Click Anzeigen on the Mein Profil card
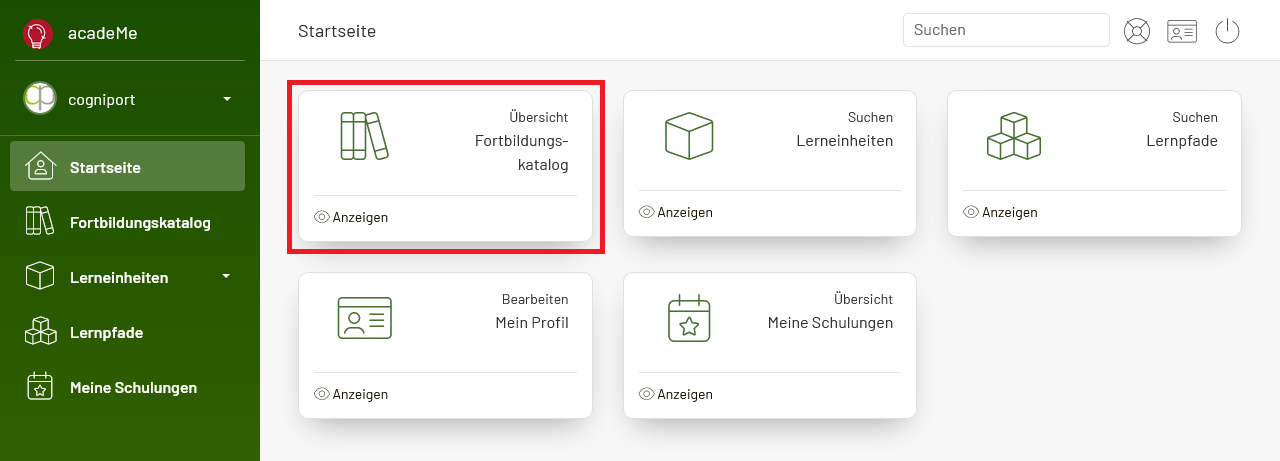The height and width of the screenshot is (461, 1280). 351,394
